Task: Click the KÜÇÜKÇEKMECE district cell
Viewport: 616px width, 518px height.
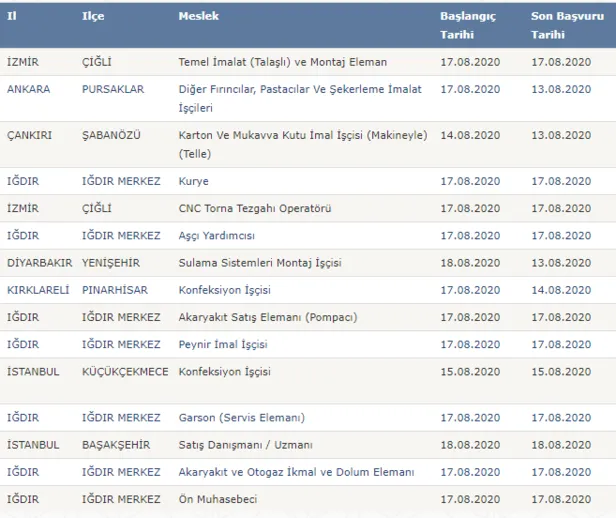Action: [125, 370]
